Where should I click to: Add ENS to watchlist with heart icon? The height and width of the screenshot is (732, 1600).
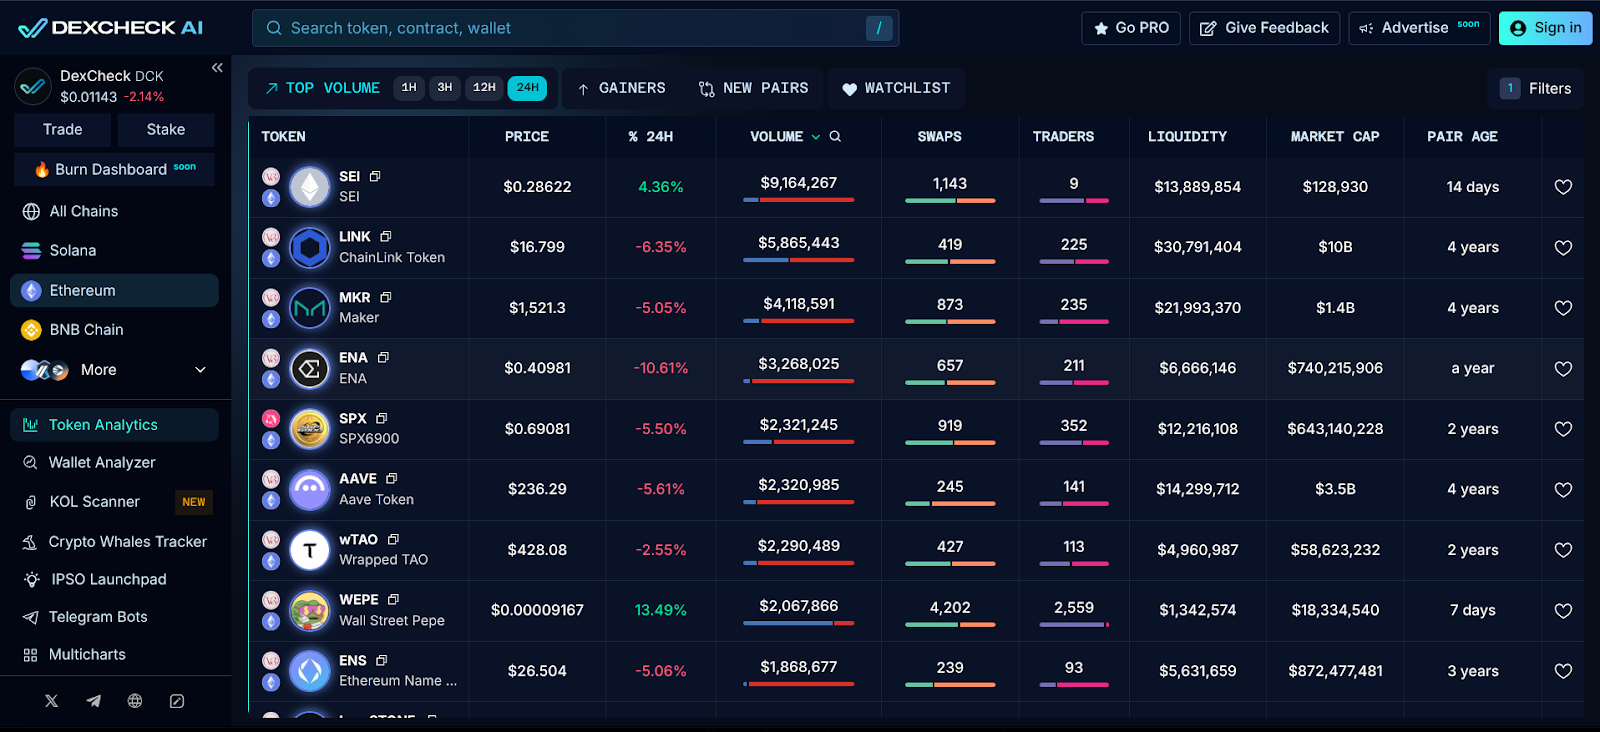coord(1563,671)
